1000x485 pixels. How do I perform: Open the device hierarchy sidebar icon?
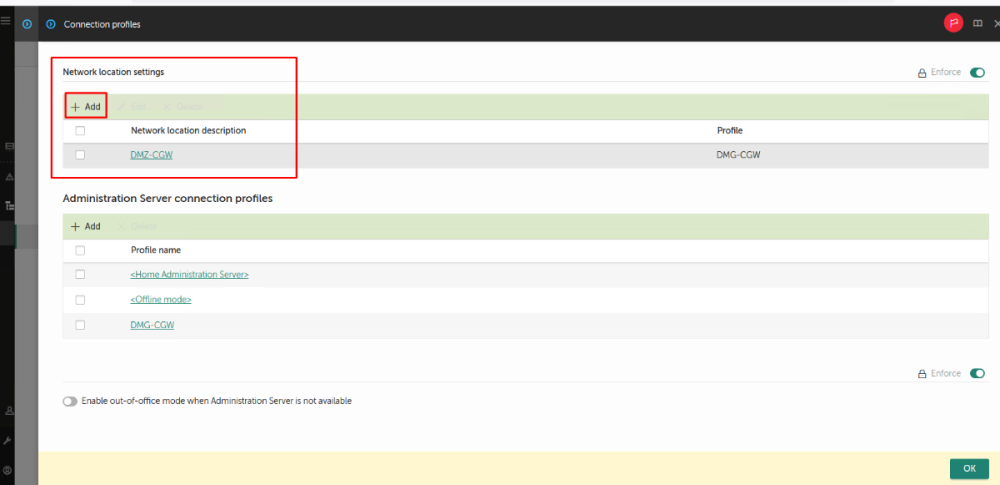(9, 205)
